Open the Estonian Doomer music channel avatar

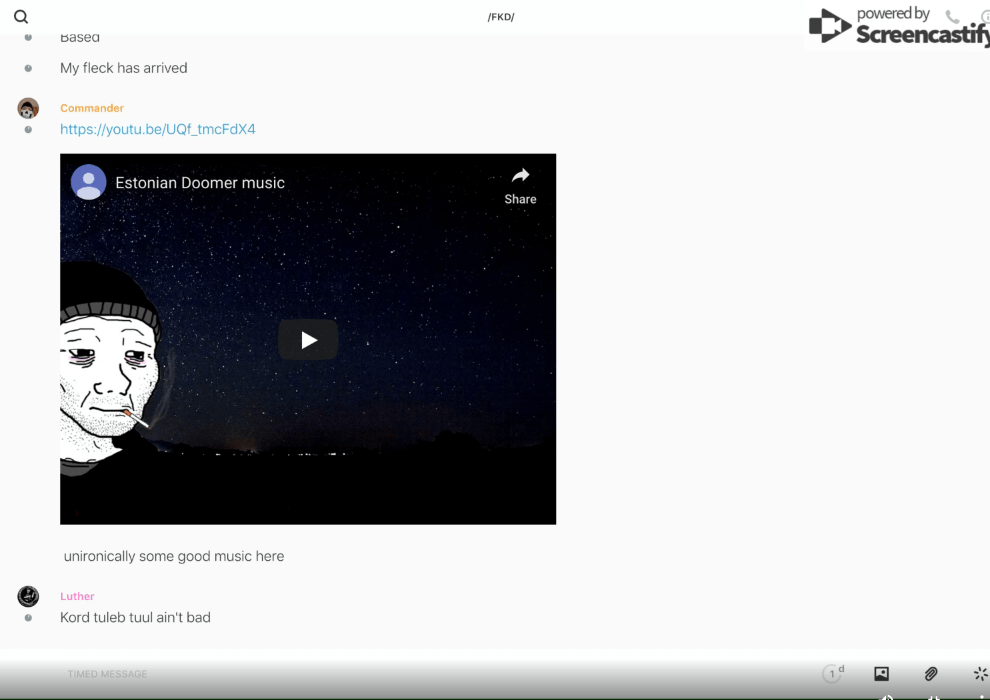tap(88, 182)
